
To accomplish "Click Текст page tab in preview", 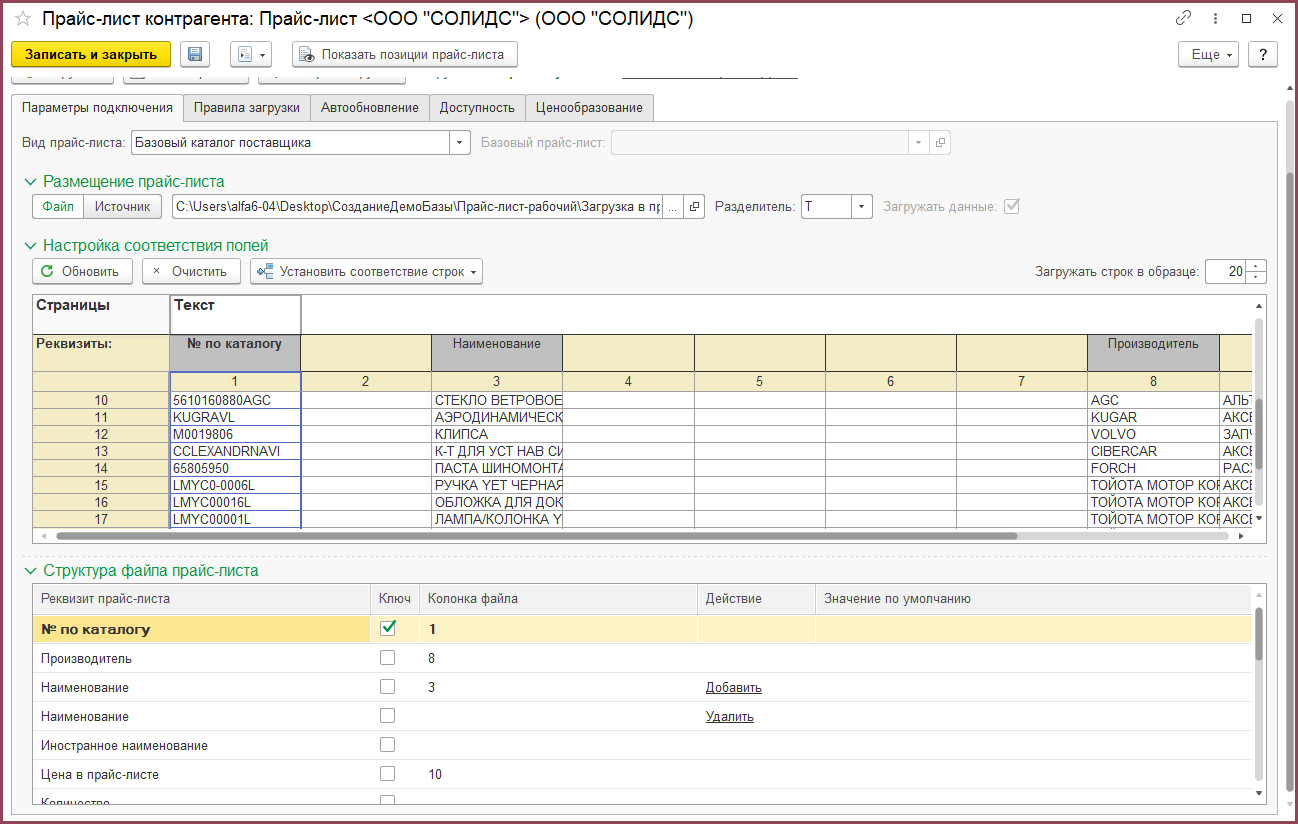I will click(x=235, y=314).
